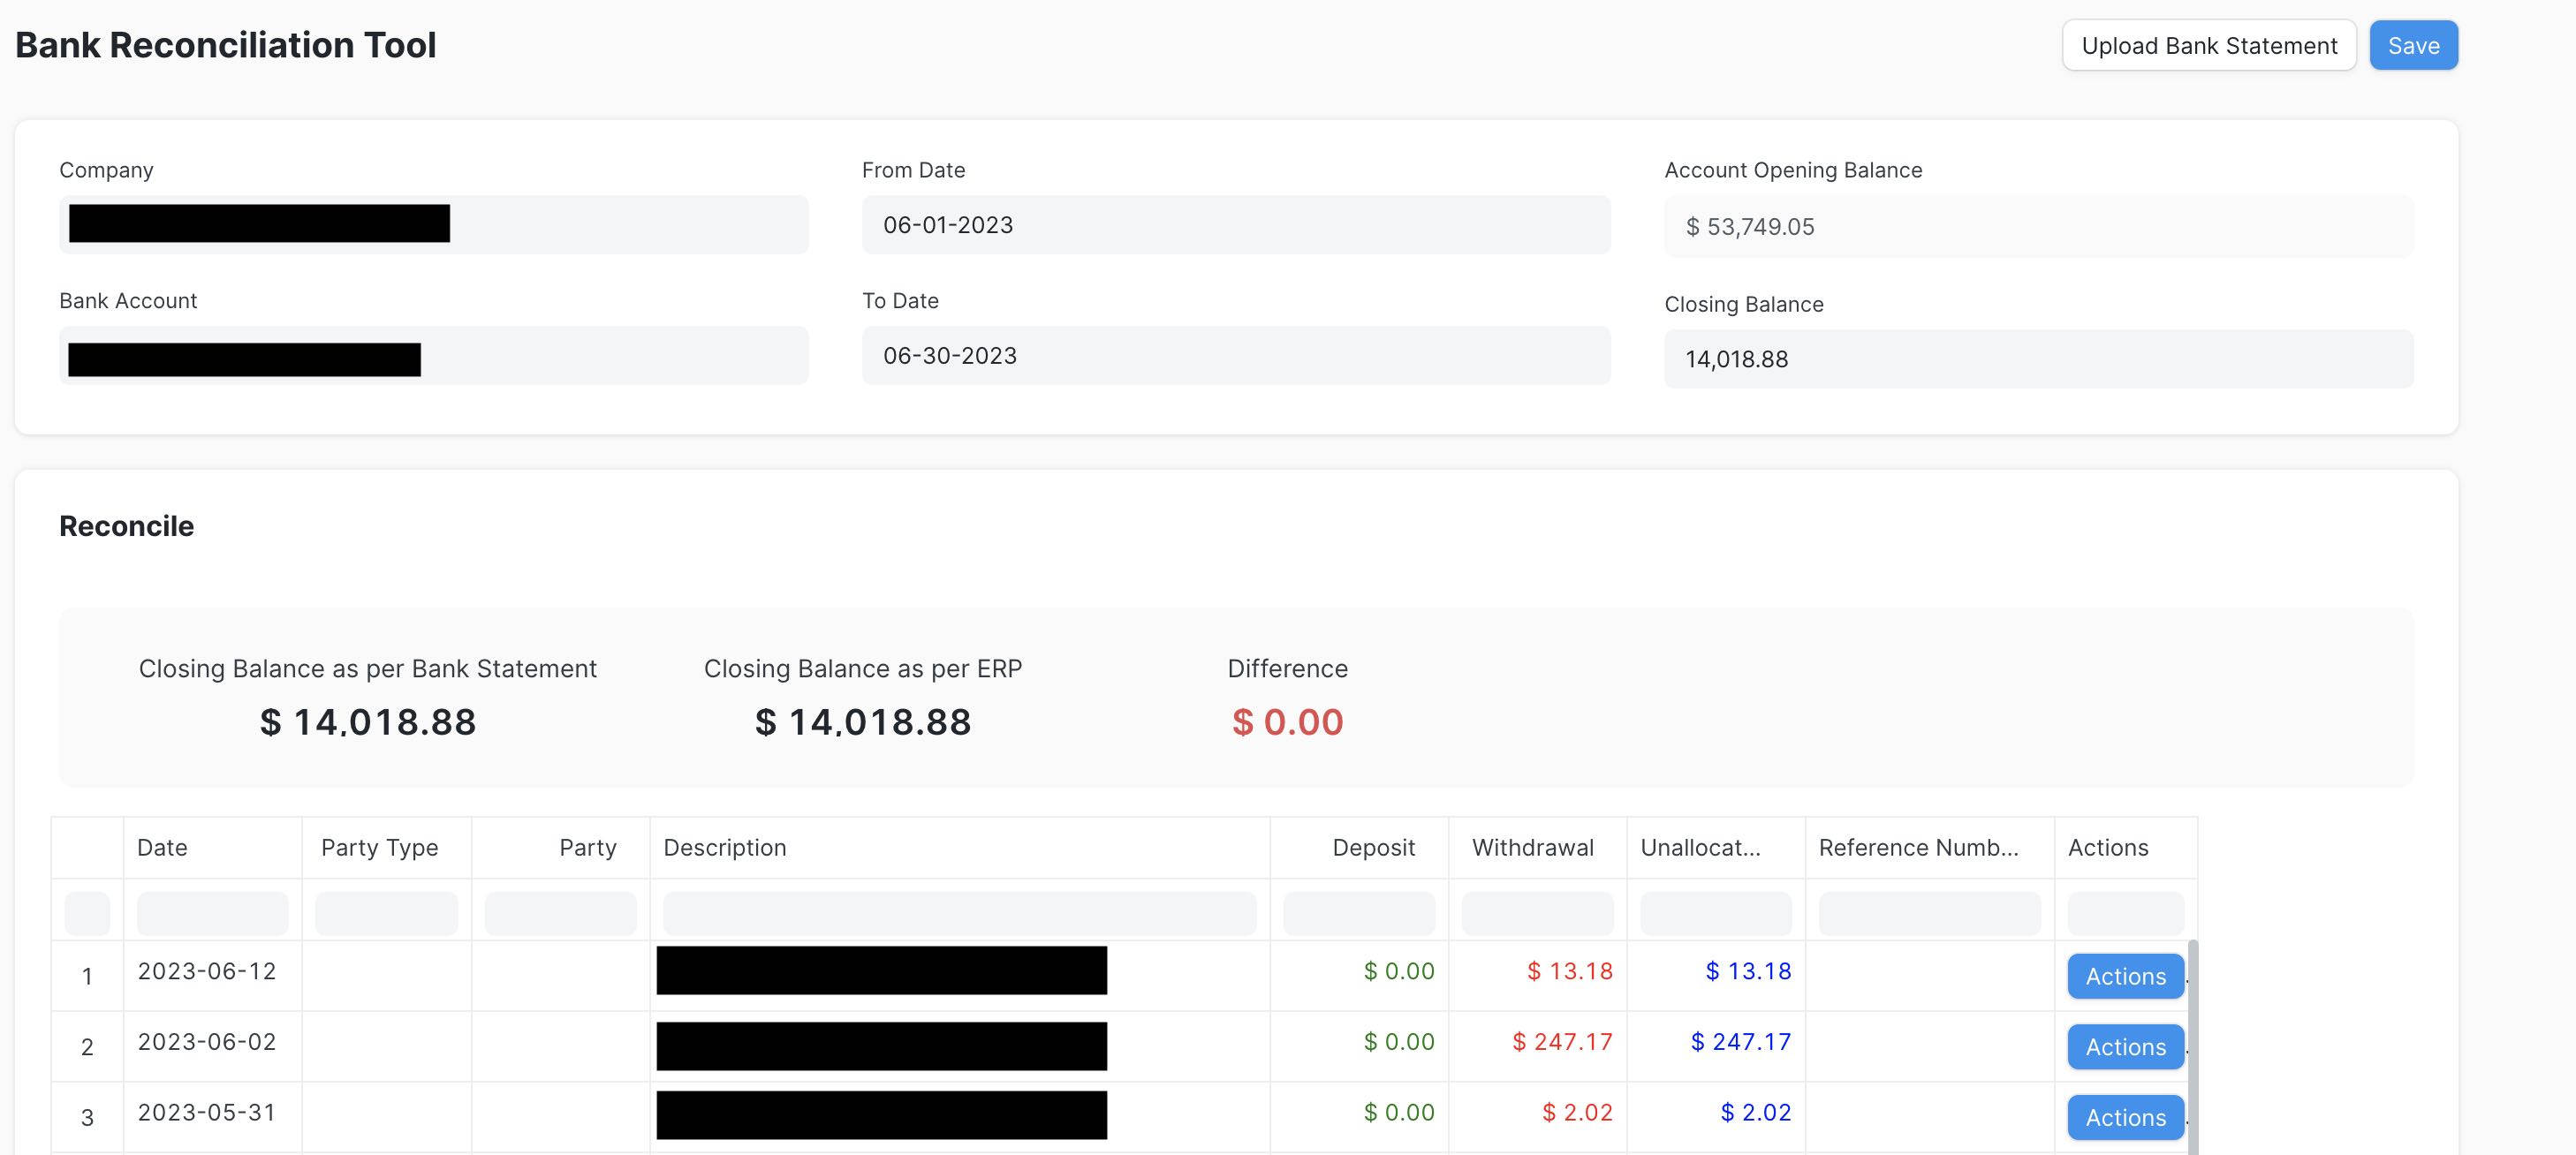
Task: Click Actions for the 2023-06-12 row
Action: pyautogui.click(x=2124, y=977)
